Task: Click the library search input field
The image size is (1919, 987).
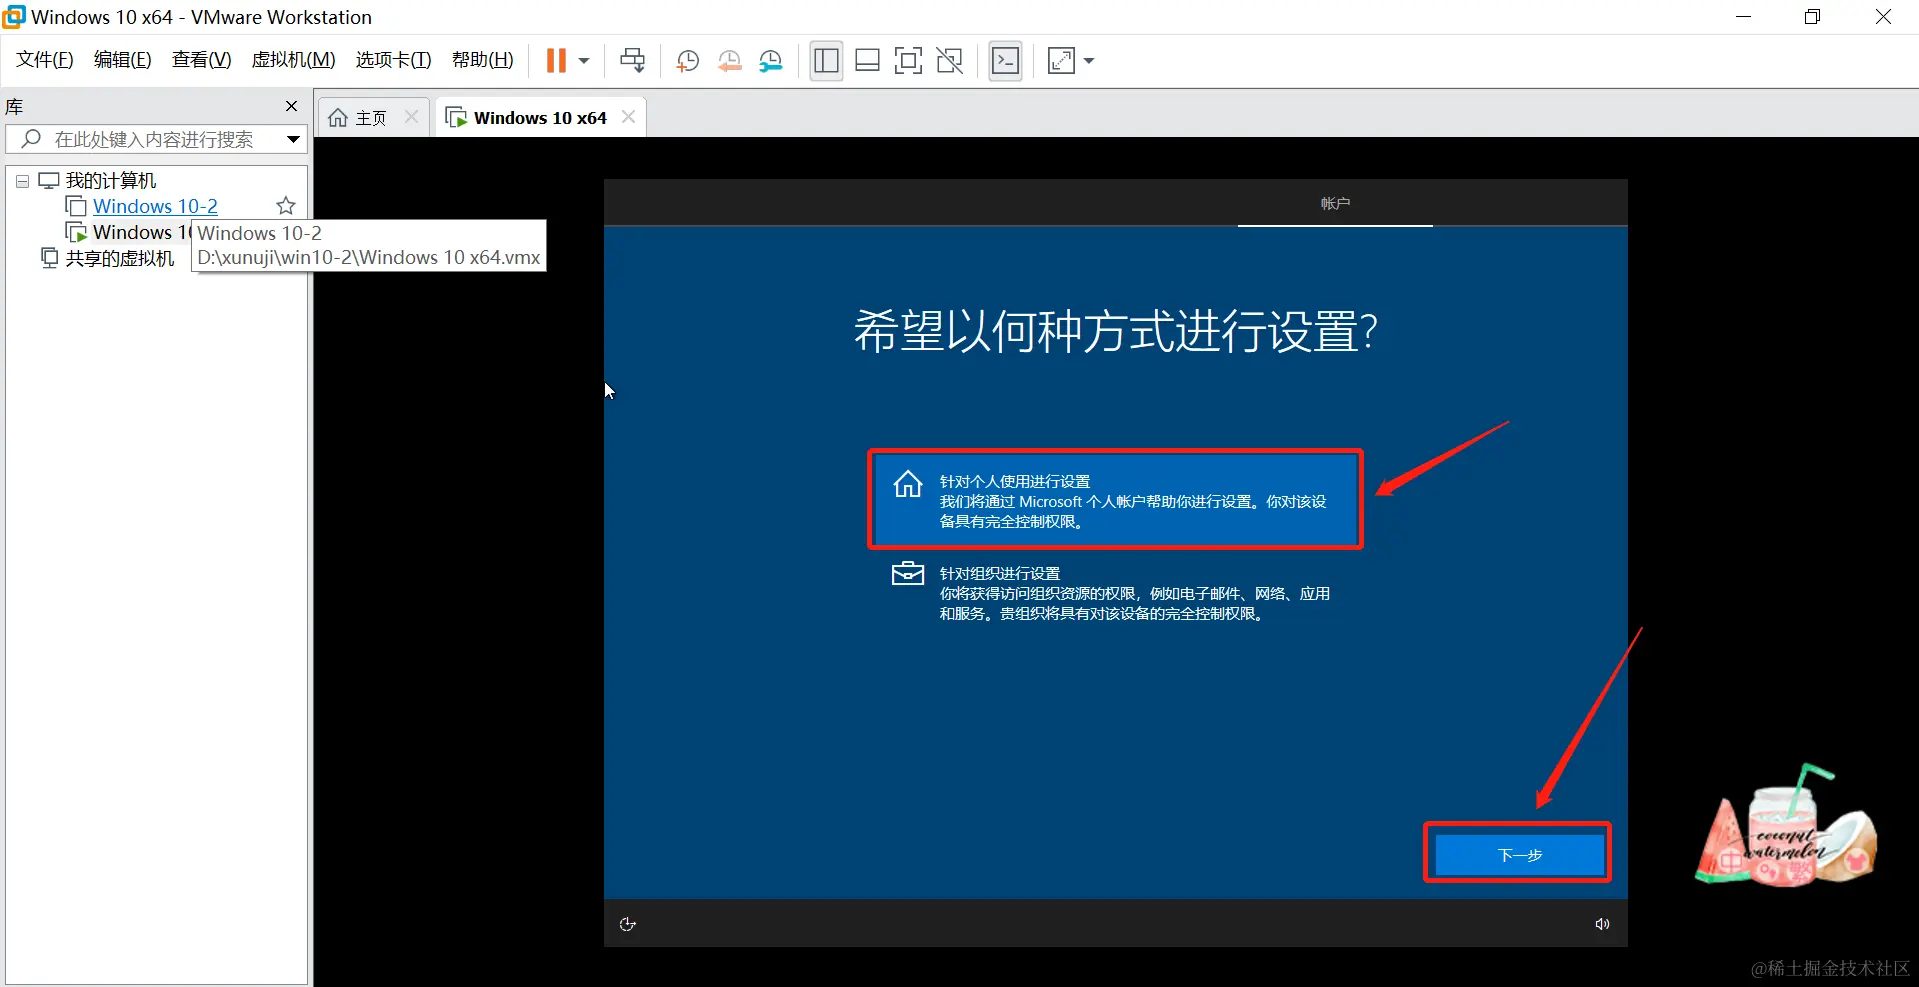Action: 154,139
